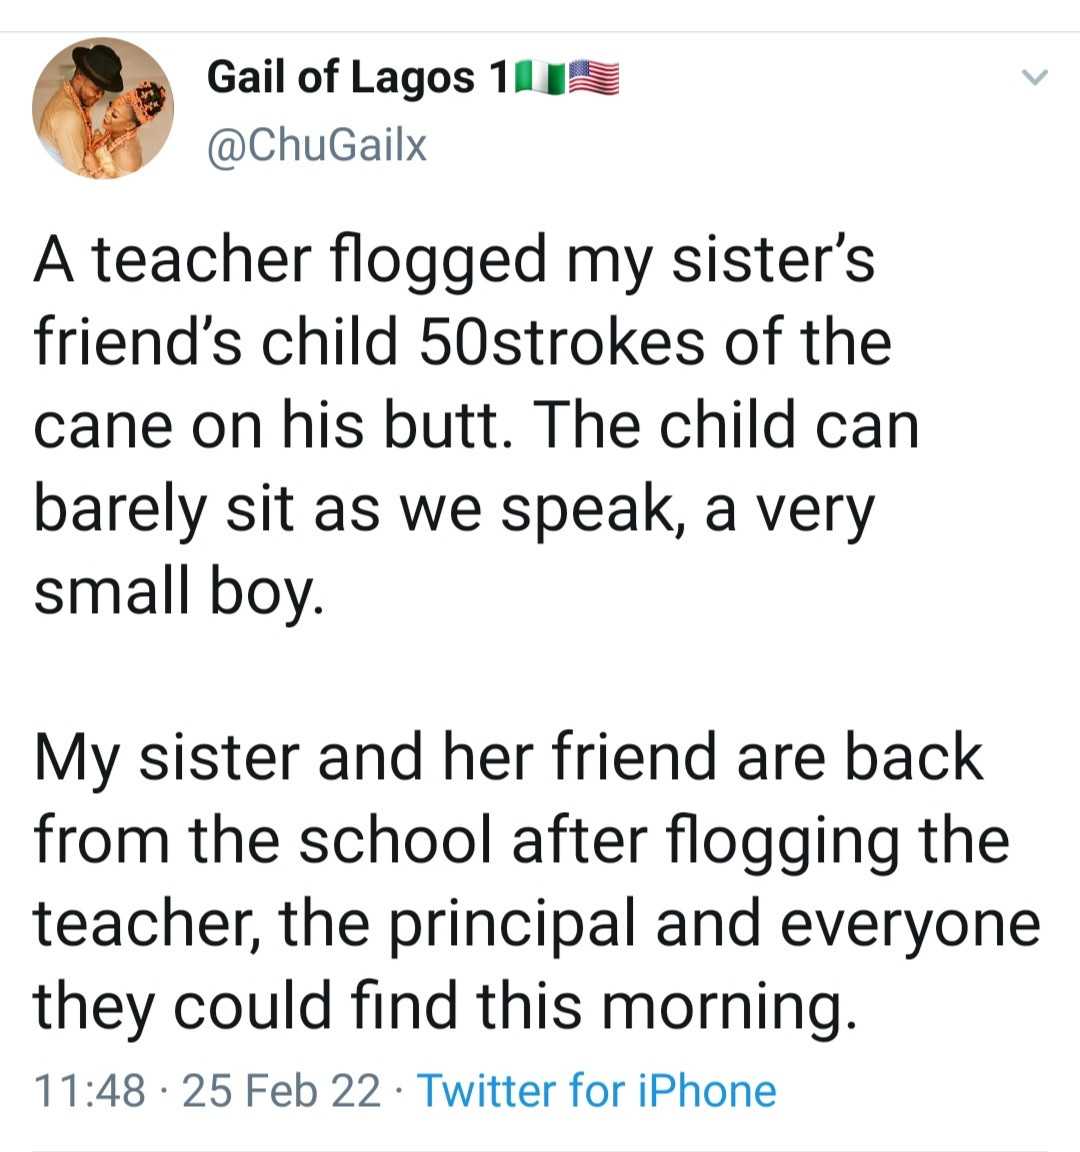This screenshot has width=1080, height=1152.
Task: Open the tweet options chevron menu
Action: click(1036, 78)
